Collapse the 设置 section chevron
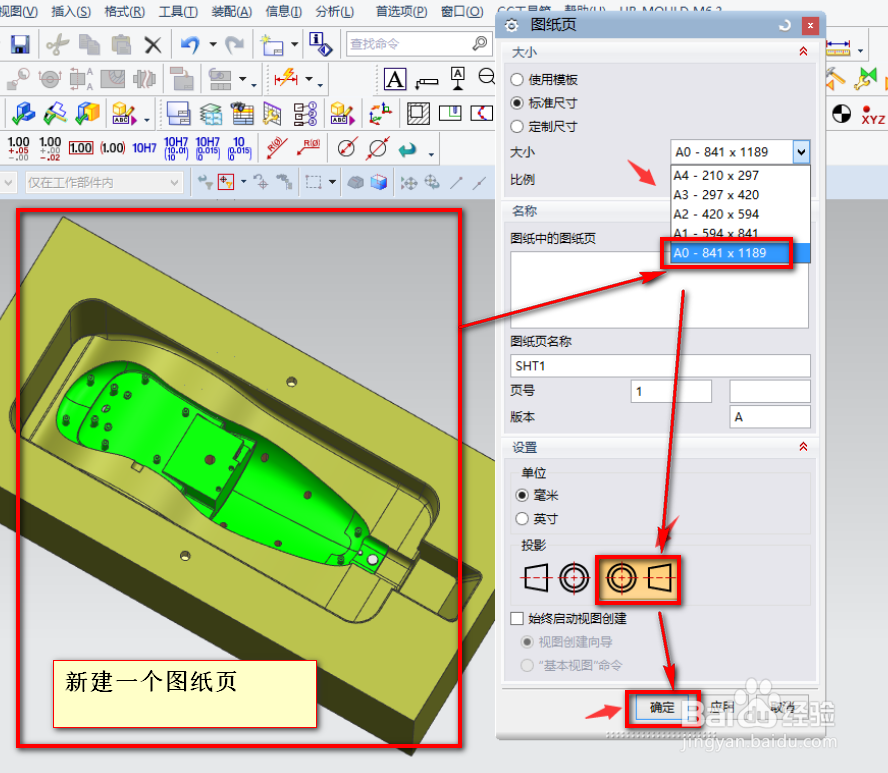Viewport: 888px width, 773px height. pyautogui.click(x=803, y=447)
